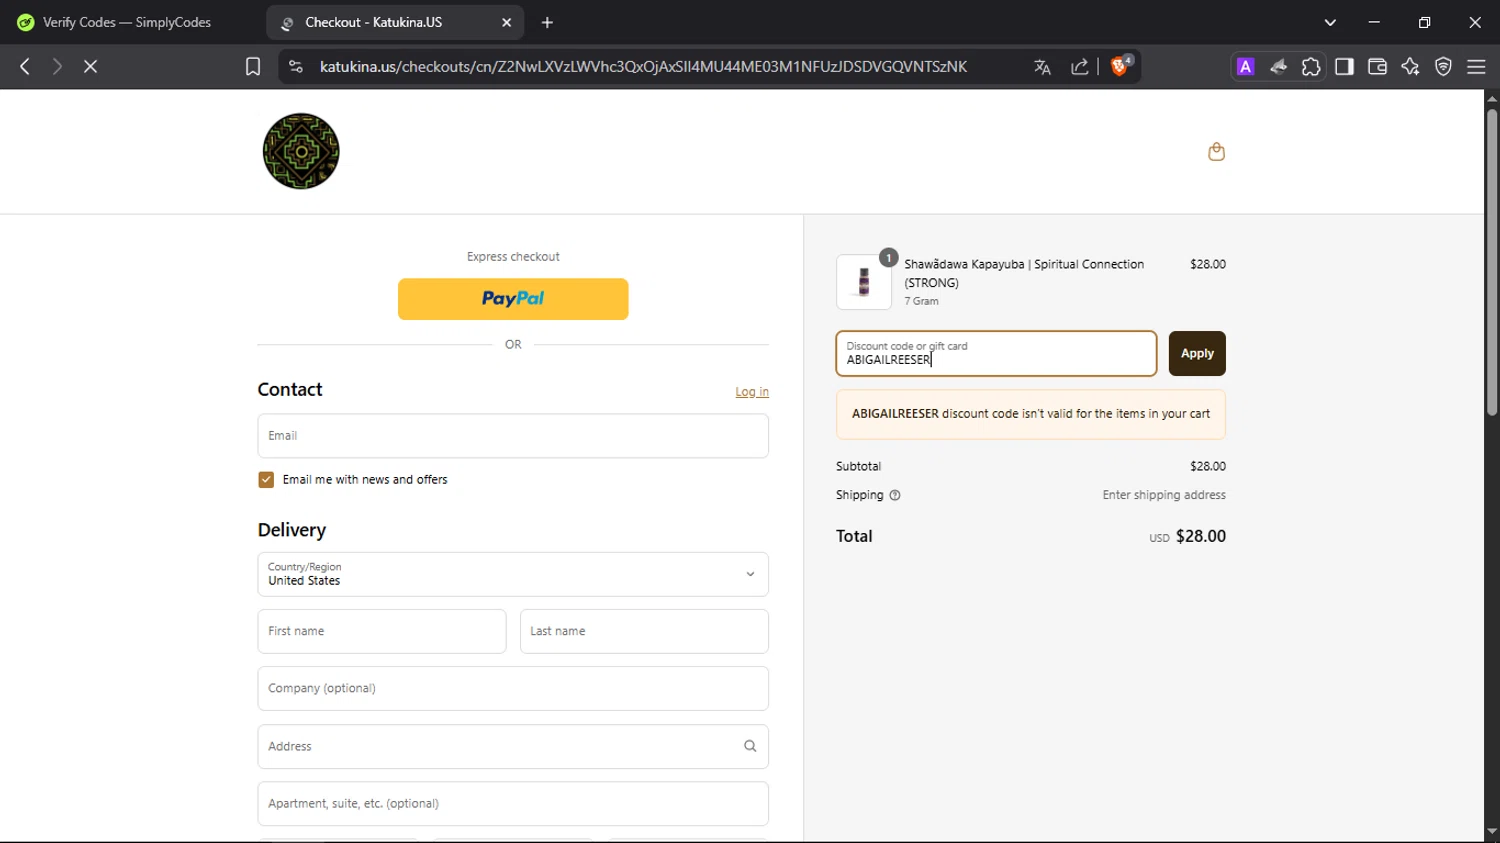This screenshot has height=843, width=1500.
Task: Open the extension icon beside the purple A
Action: (x=1278, y=67)
